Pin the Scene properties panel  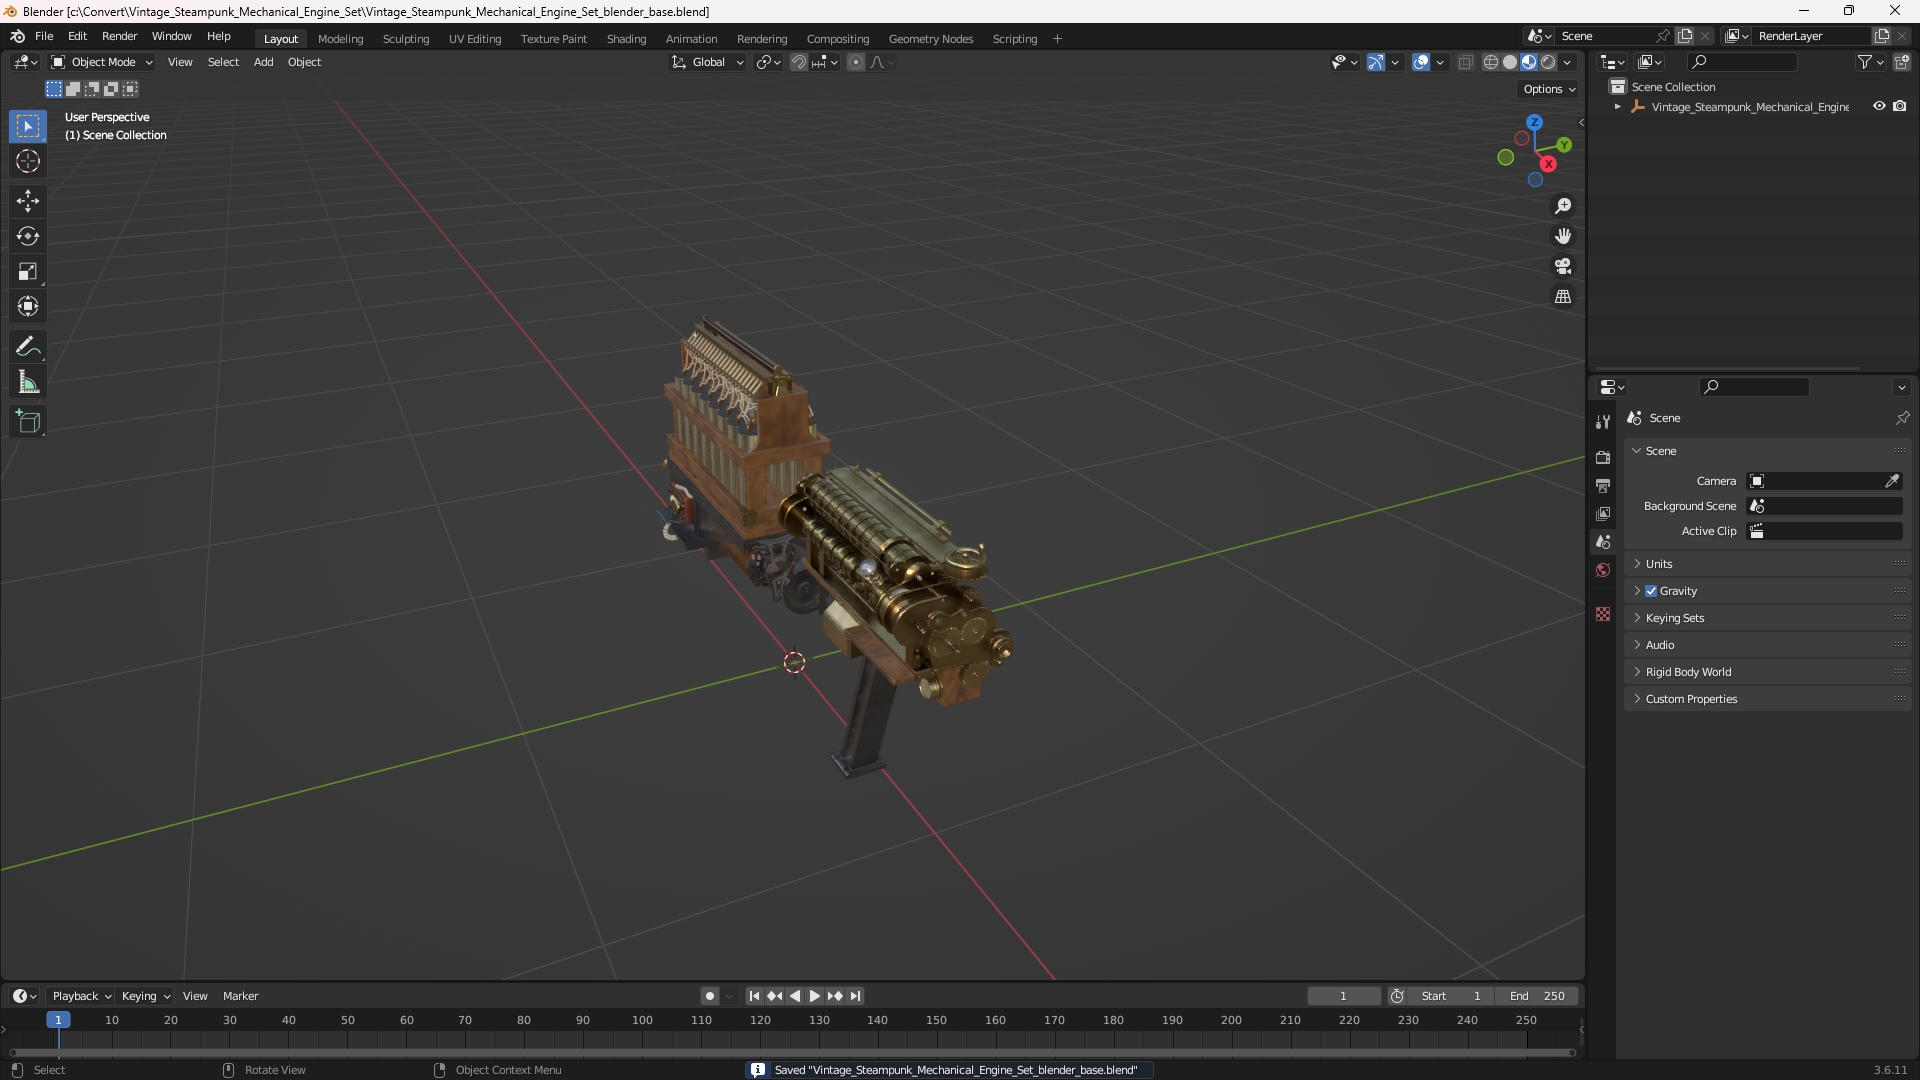1902,418
